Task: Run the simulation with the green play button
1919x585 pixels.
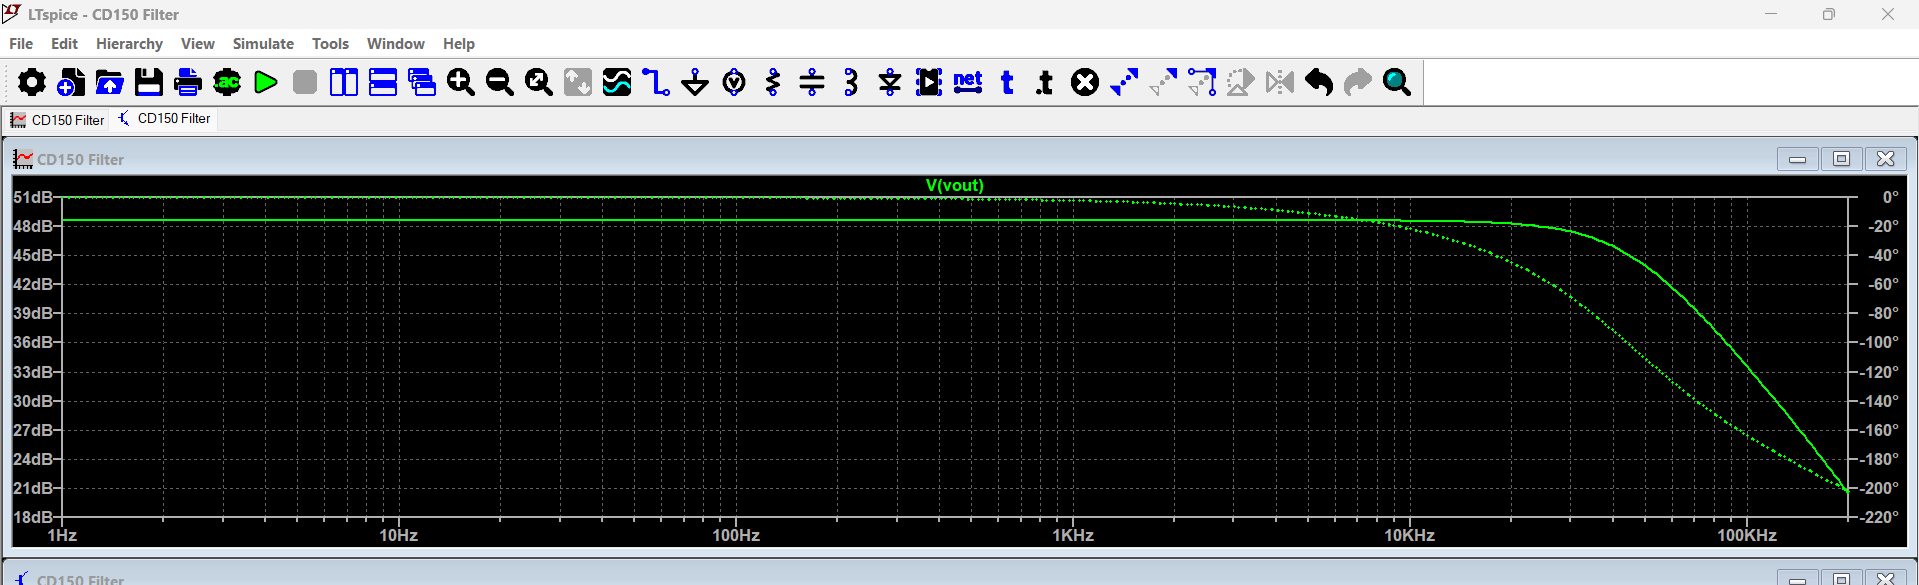Action: coord(266,82)
